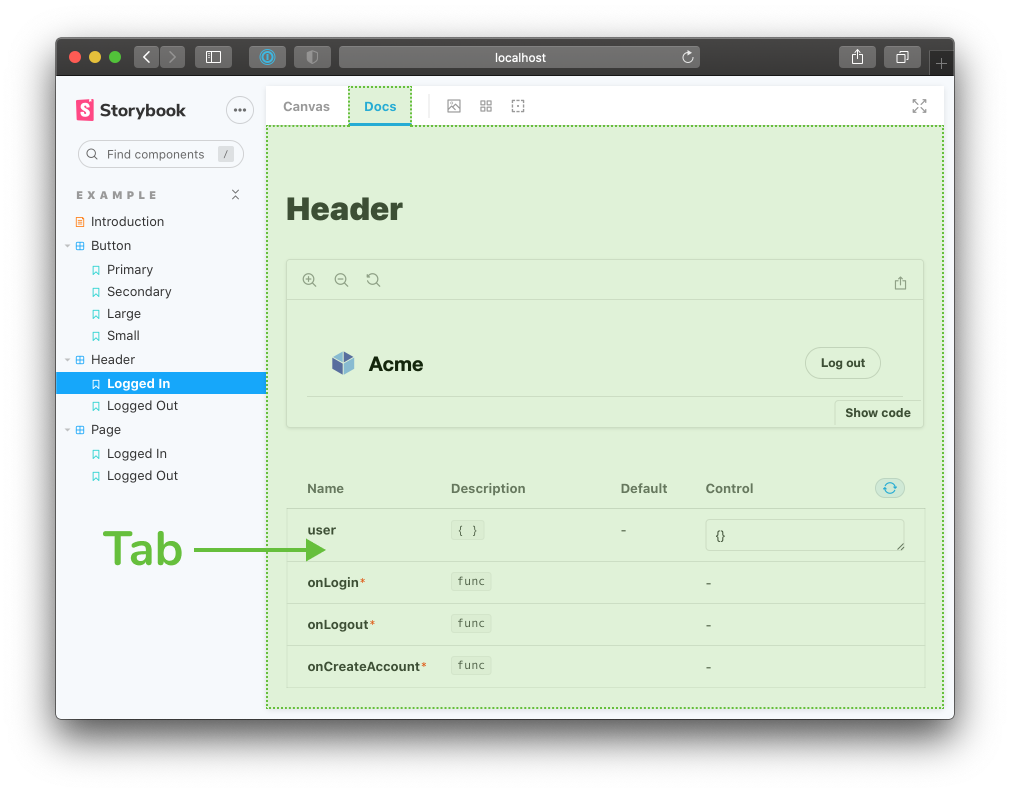This screenshot has width=1010, height=793.
Task: Click the func badge in onLogin row
Action: 471,582
